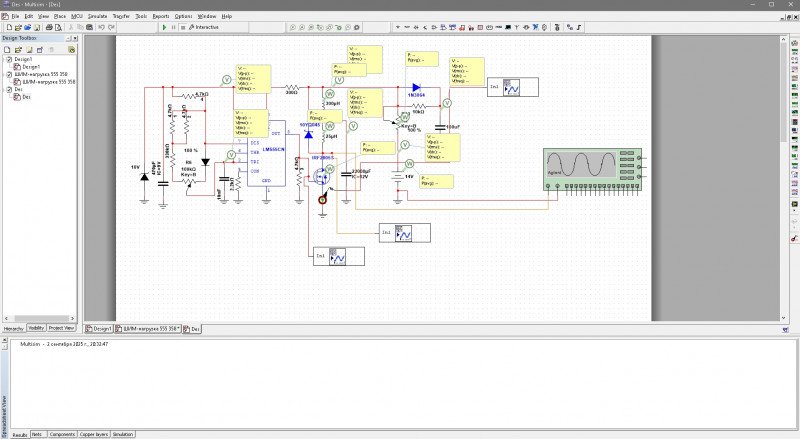Select Des schematic child in Design Toolbox
Image resolution: width=800 pixels, height=439 pixels.
coord(27,97)
